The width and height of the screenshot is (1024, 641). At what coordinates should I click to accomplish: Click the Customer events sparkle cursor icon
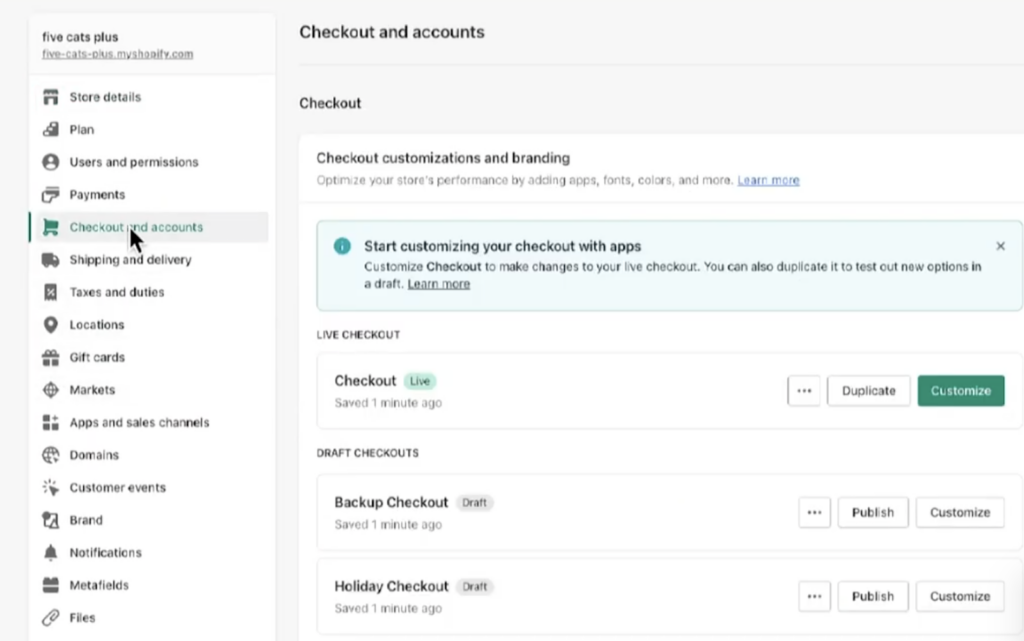(x=50, y=488)
